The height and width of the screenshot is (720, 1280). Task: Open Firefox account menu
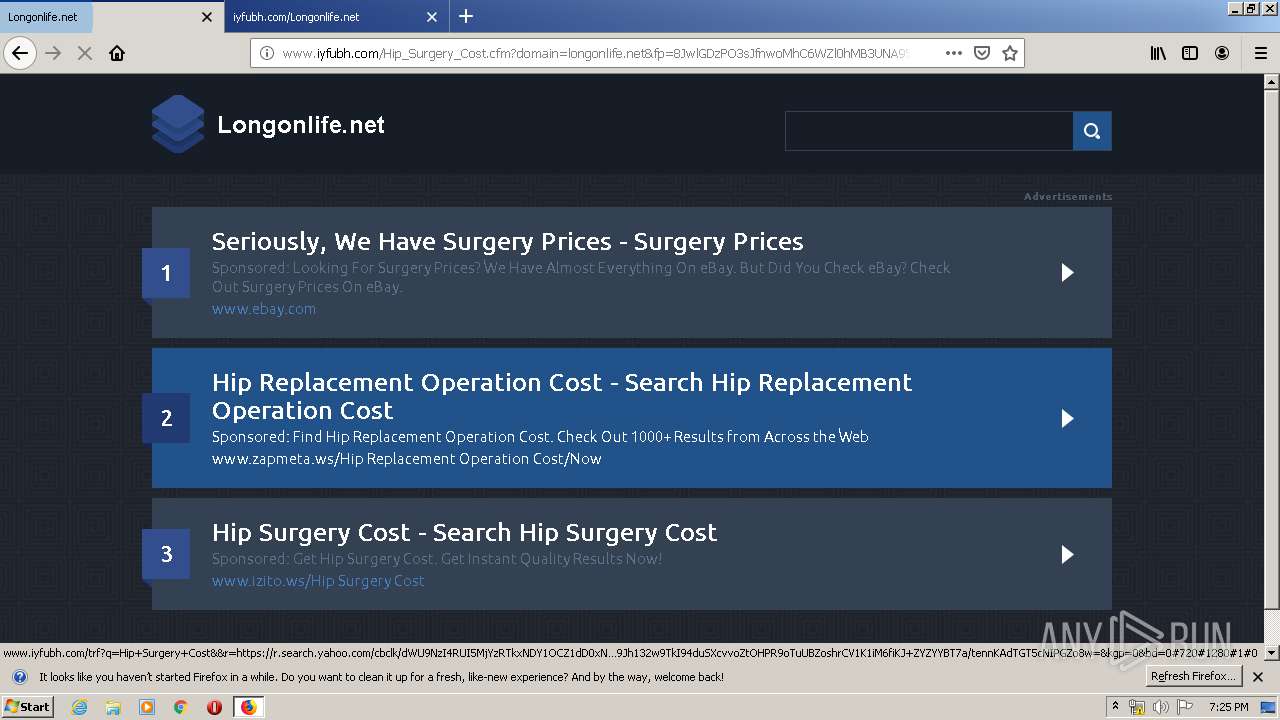[1222, 53]
